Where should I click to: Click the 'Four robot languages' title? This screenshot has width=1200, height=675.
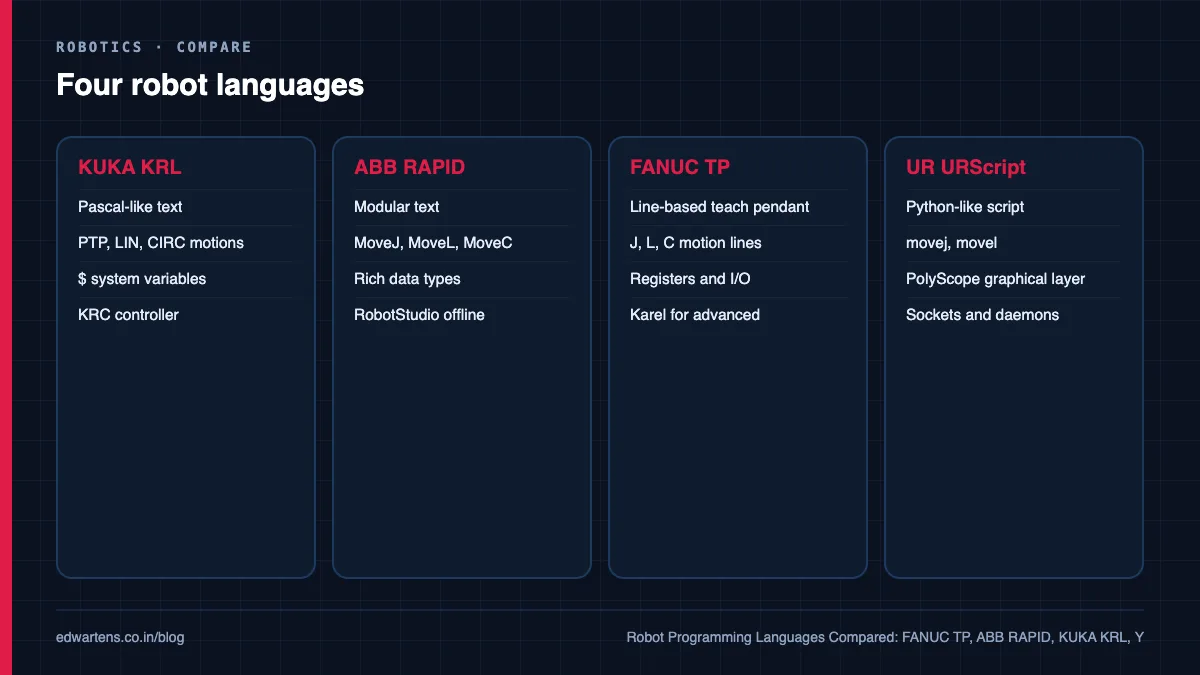(x=210, y=84)
